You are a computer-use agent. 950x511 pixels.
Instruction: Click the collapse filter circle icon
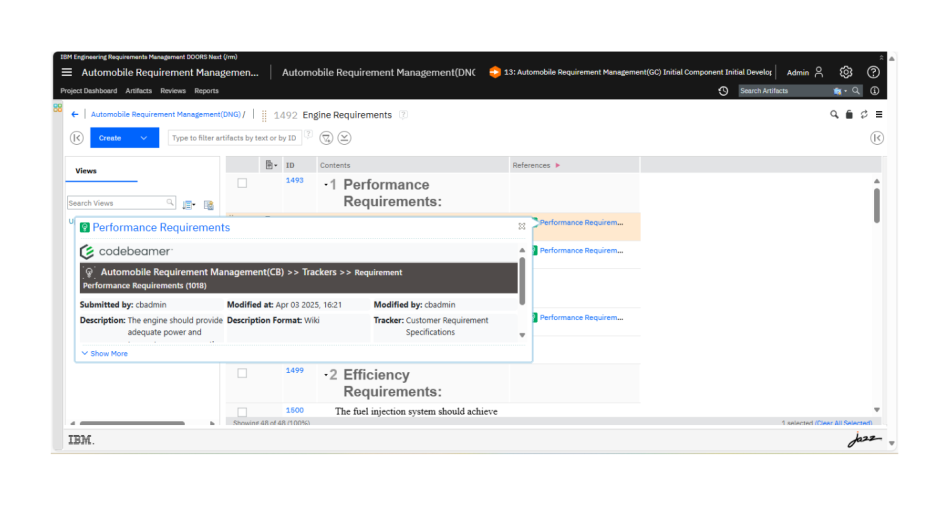click(x=344, y=138)
